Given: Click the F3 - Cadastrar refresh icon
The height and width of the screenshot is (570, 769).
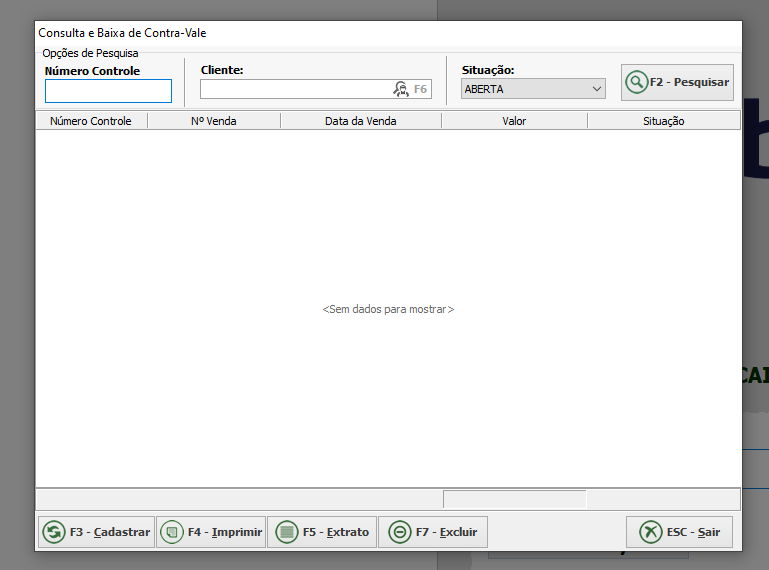Looking at the screenshot, I should pos(53,532).
